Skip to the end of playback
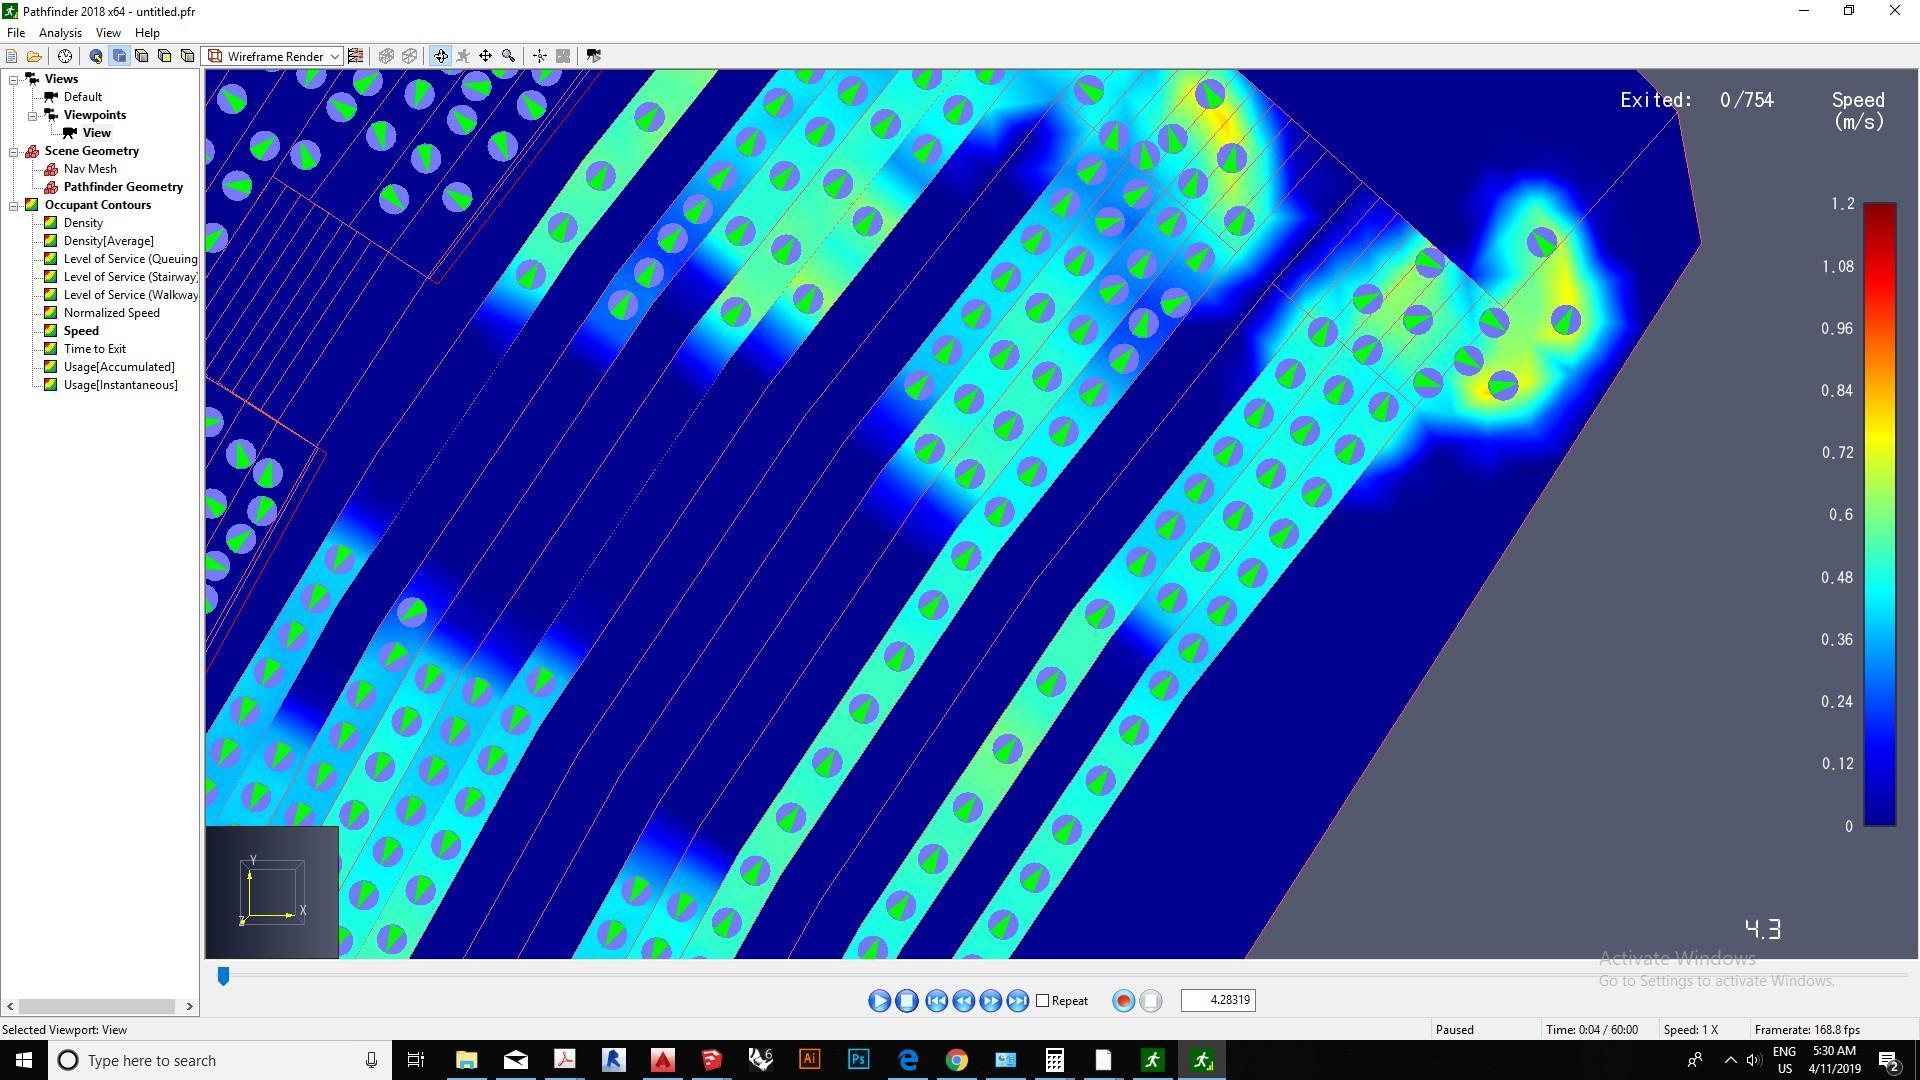This screenshot has width=1920, height=1080. click(1017, 1001)
